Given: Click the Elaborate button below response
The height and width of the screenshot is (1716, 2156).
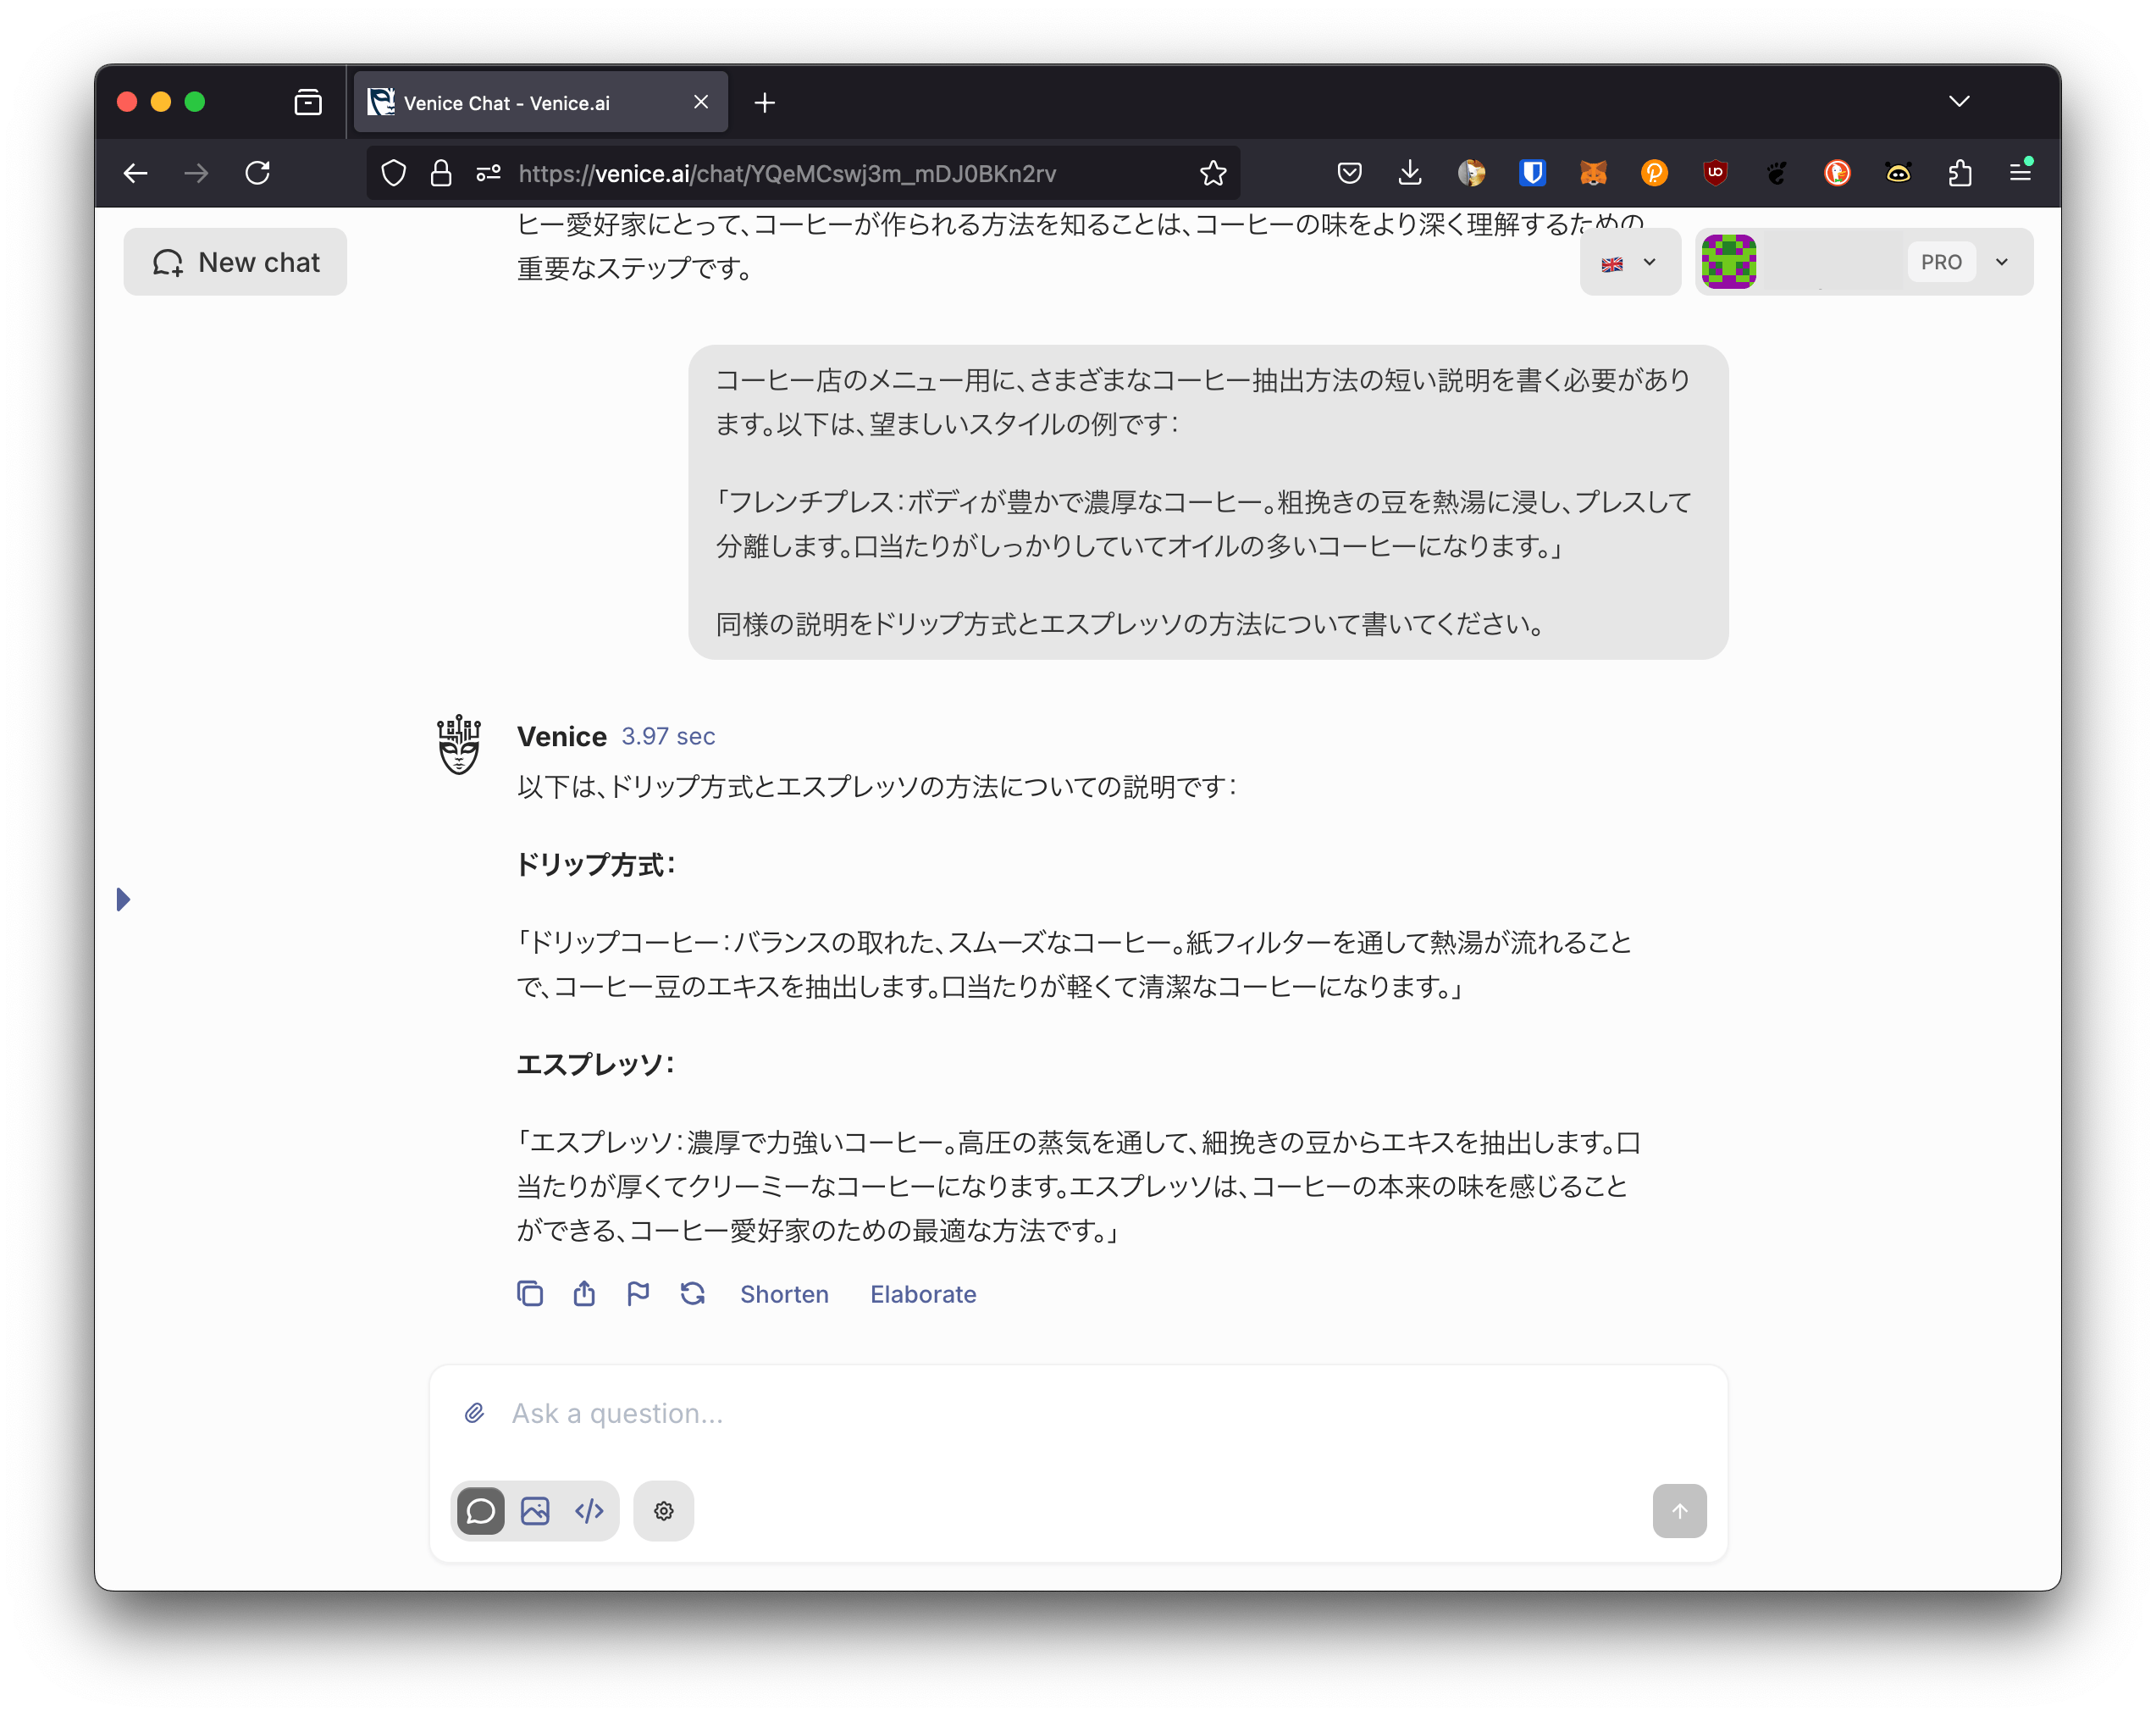Looking at the screenshot, I should (x=922, y=1293).
